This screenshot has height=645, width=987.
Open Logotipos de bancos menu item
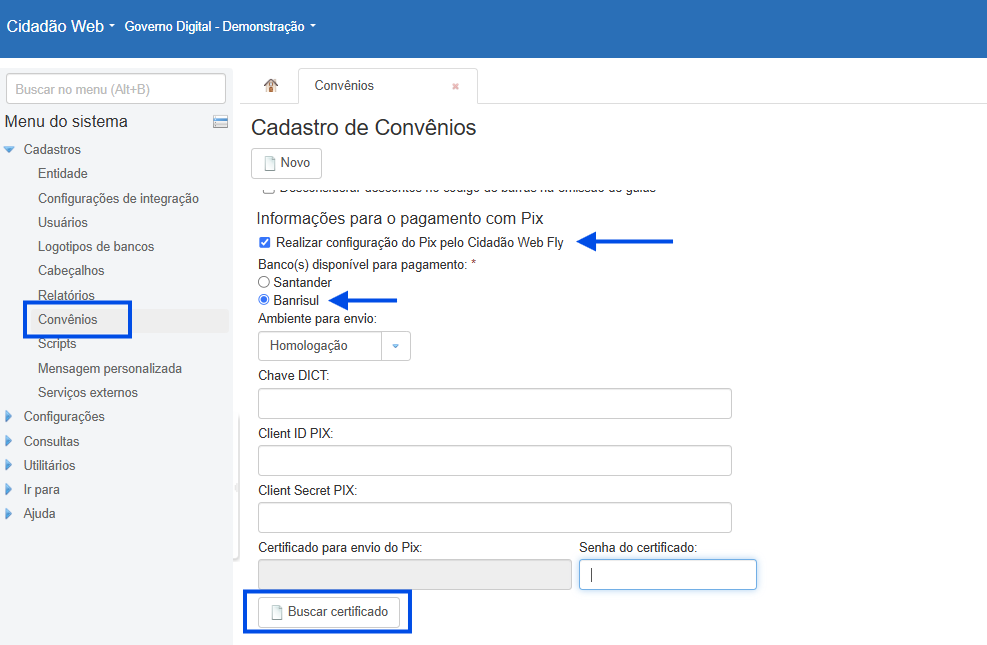pyautogui.click(x=96, y=247)
